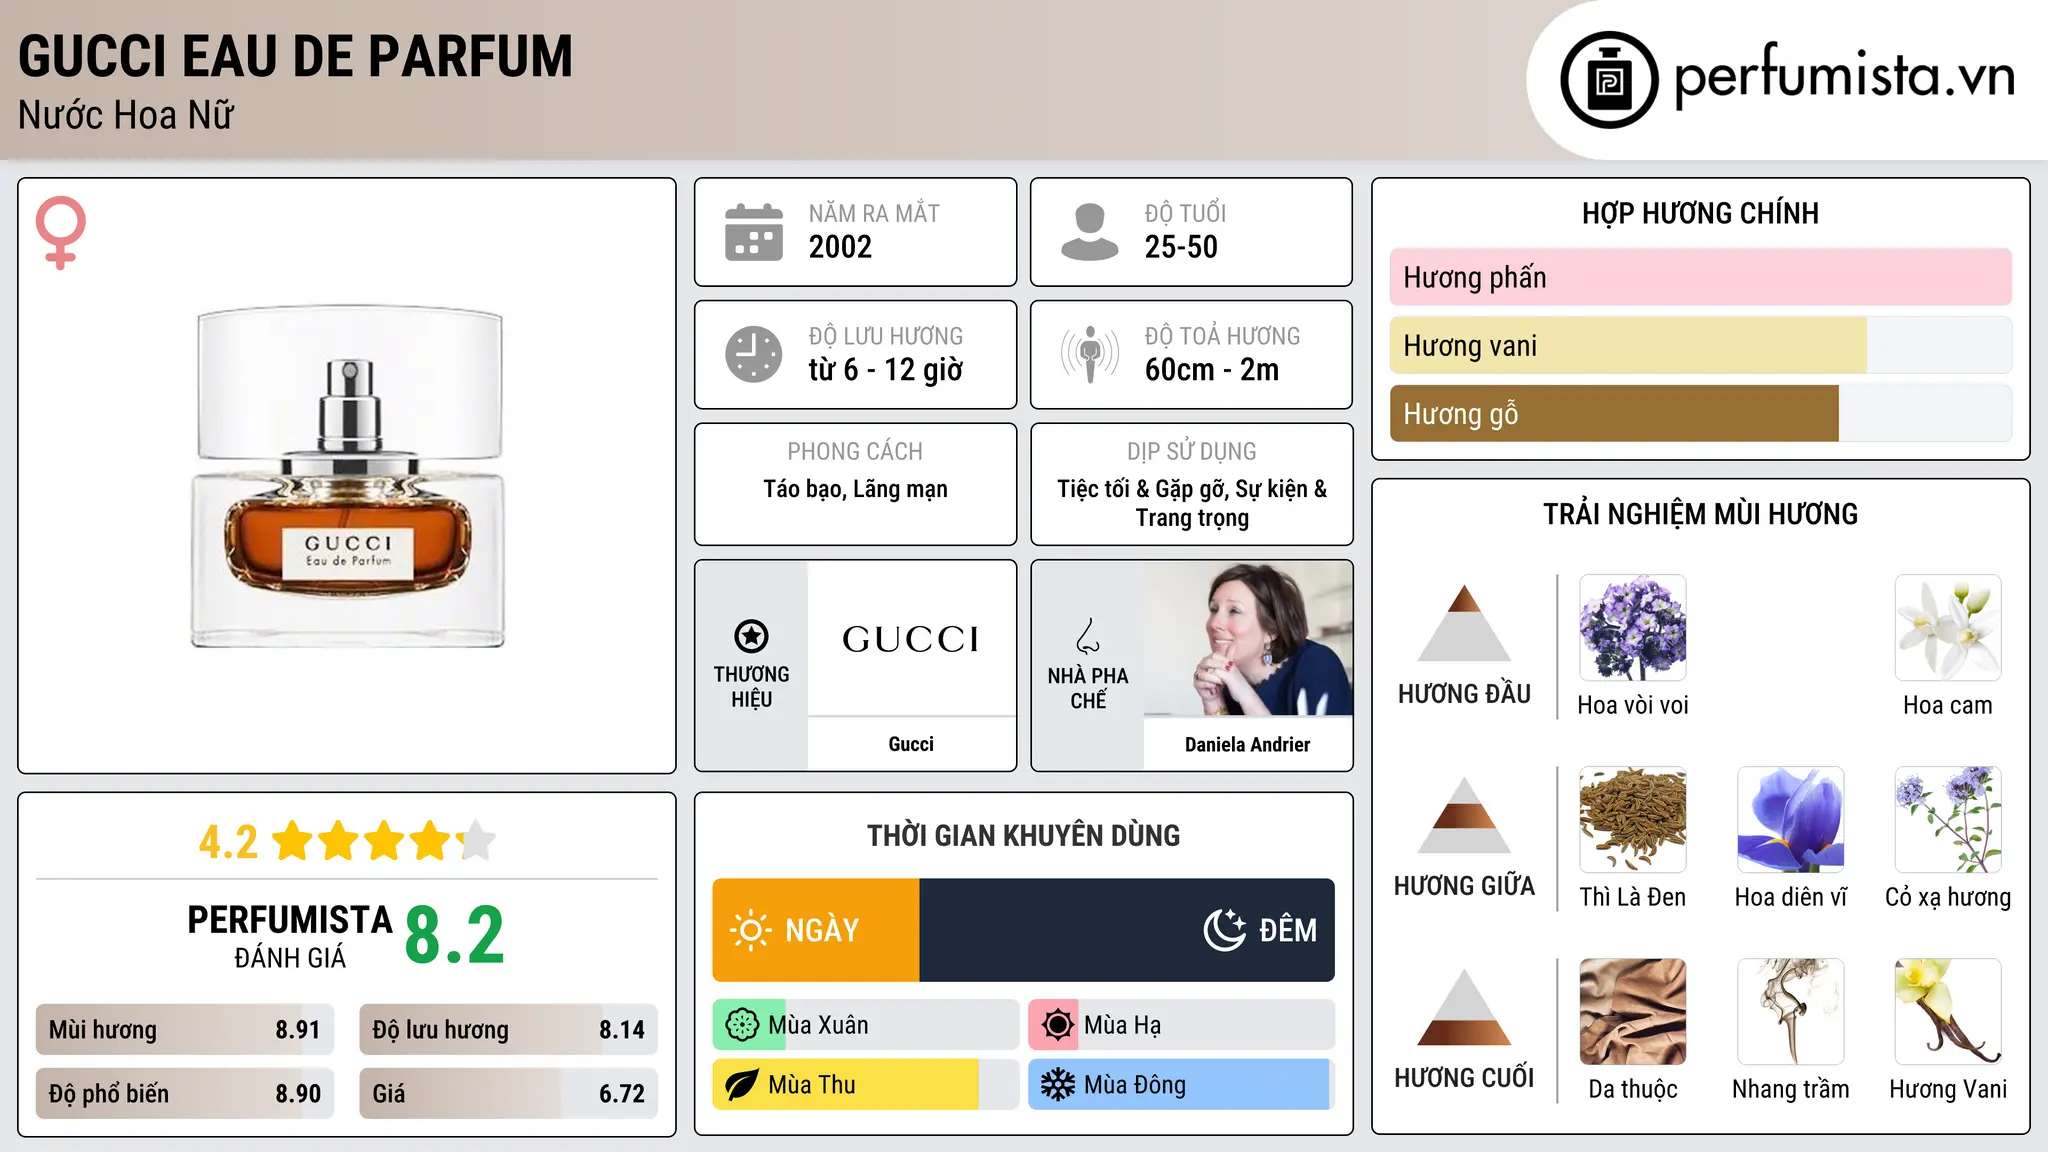Click the Thời gian khuyên dùng heading
The height and width of the screenshot is (1152, 2048).
point(1024,836)
